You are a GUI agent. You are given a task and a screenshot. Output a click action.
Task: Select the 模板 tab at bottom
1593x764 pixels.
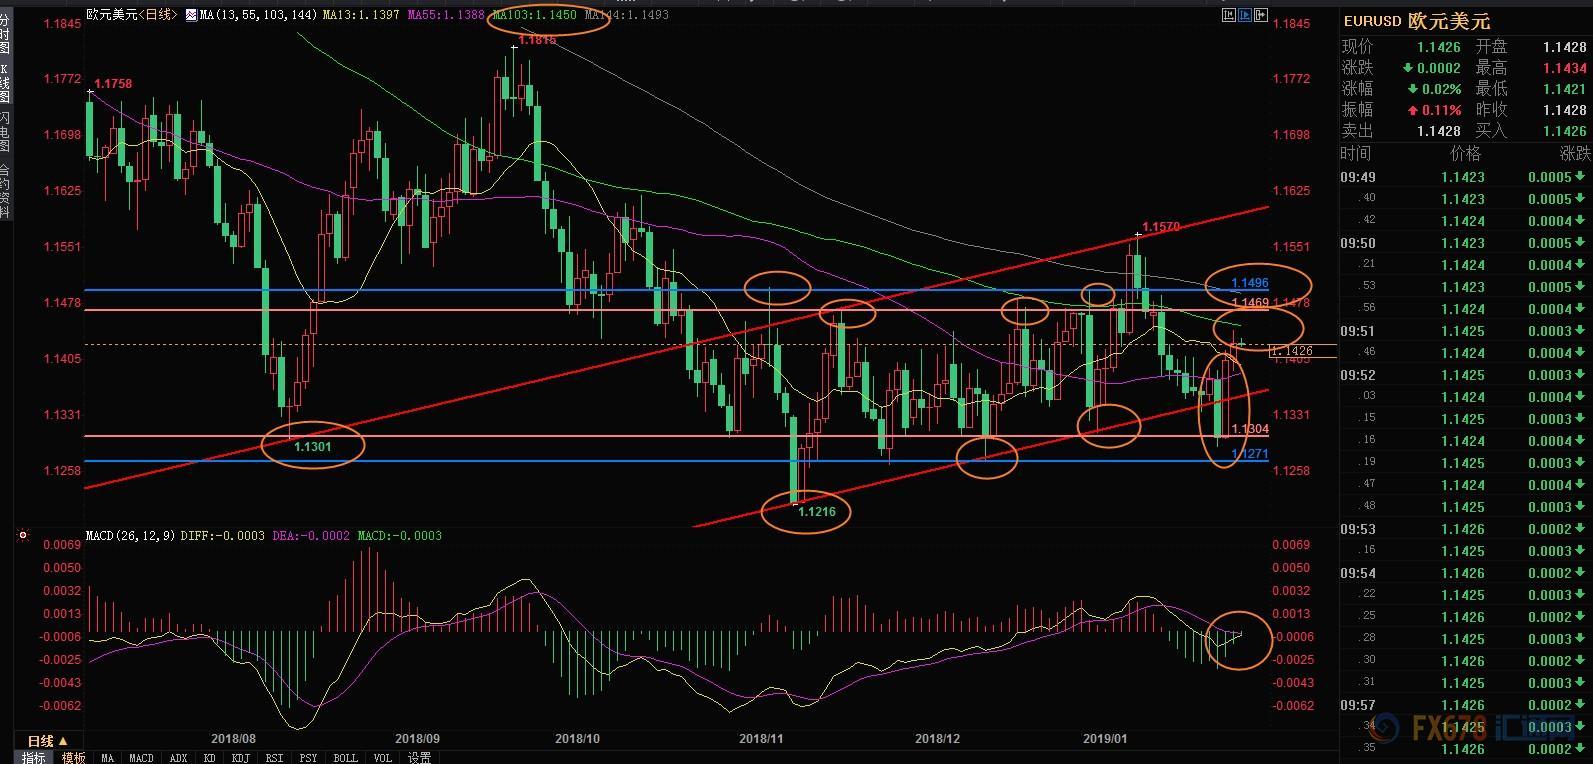tap(73, 758)
